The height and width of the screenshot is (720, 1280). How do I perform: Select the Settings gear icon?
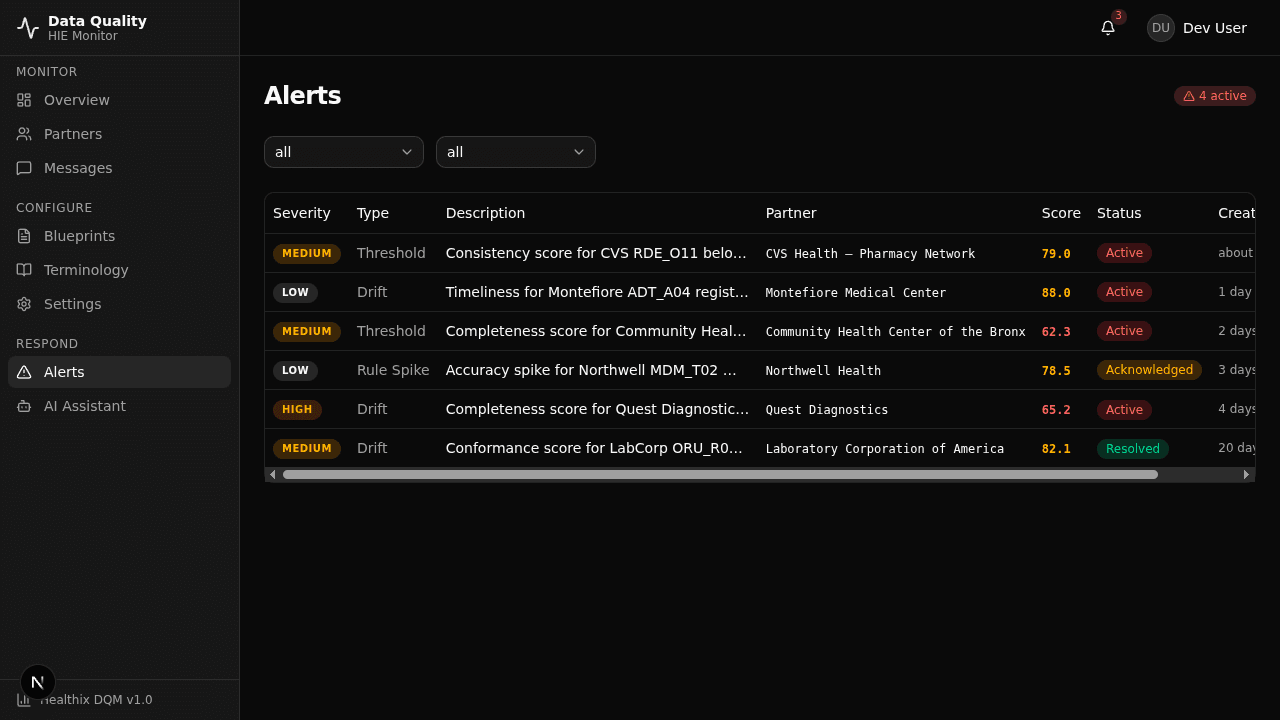24,304
